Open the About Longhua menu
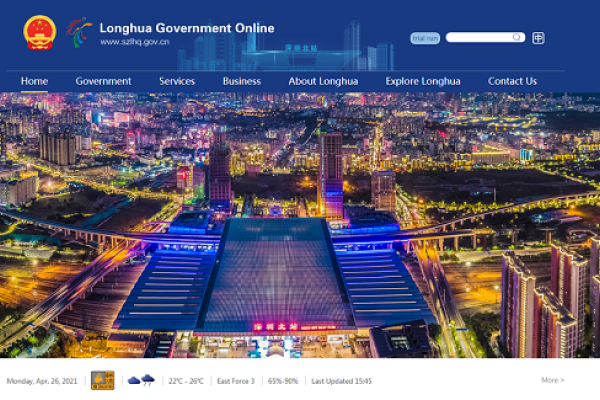600x400 pixels. (x=323, y=81)
